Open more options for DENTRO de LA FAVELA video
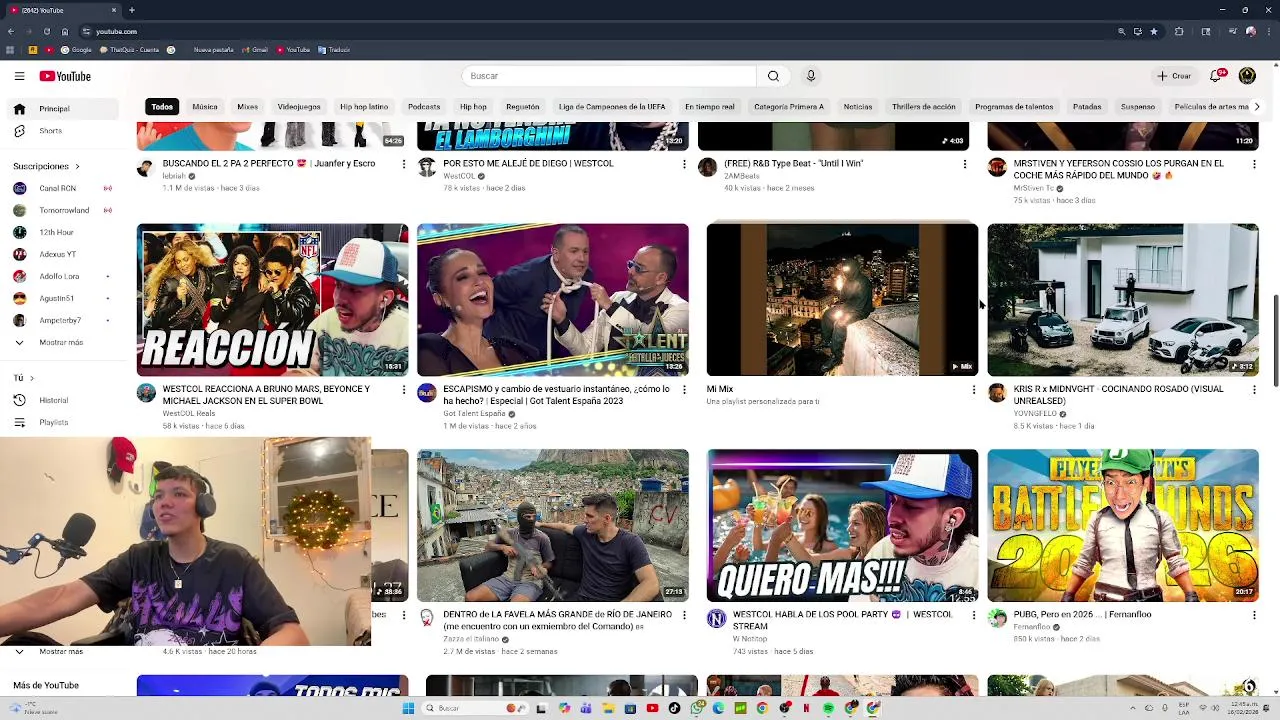 pyautogui.click(x=684, y=616)
